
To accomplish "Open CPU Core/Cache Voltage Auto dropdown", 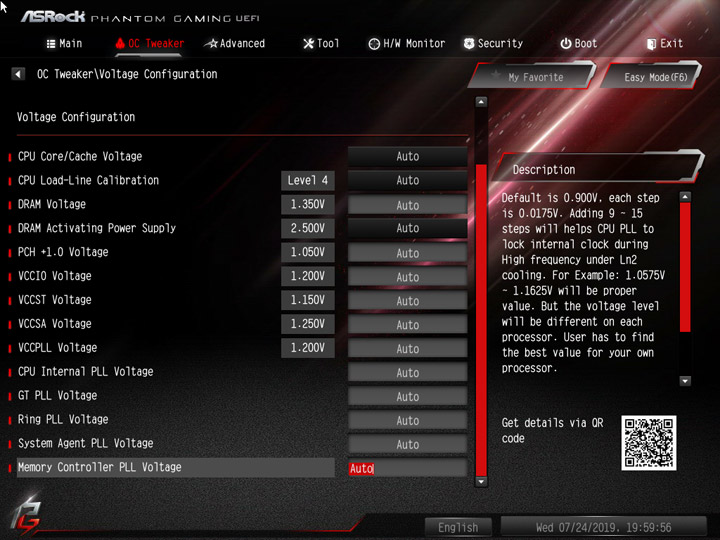I will (408, 157).
